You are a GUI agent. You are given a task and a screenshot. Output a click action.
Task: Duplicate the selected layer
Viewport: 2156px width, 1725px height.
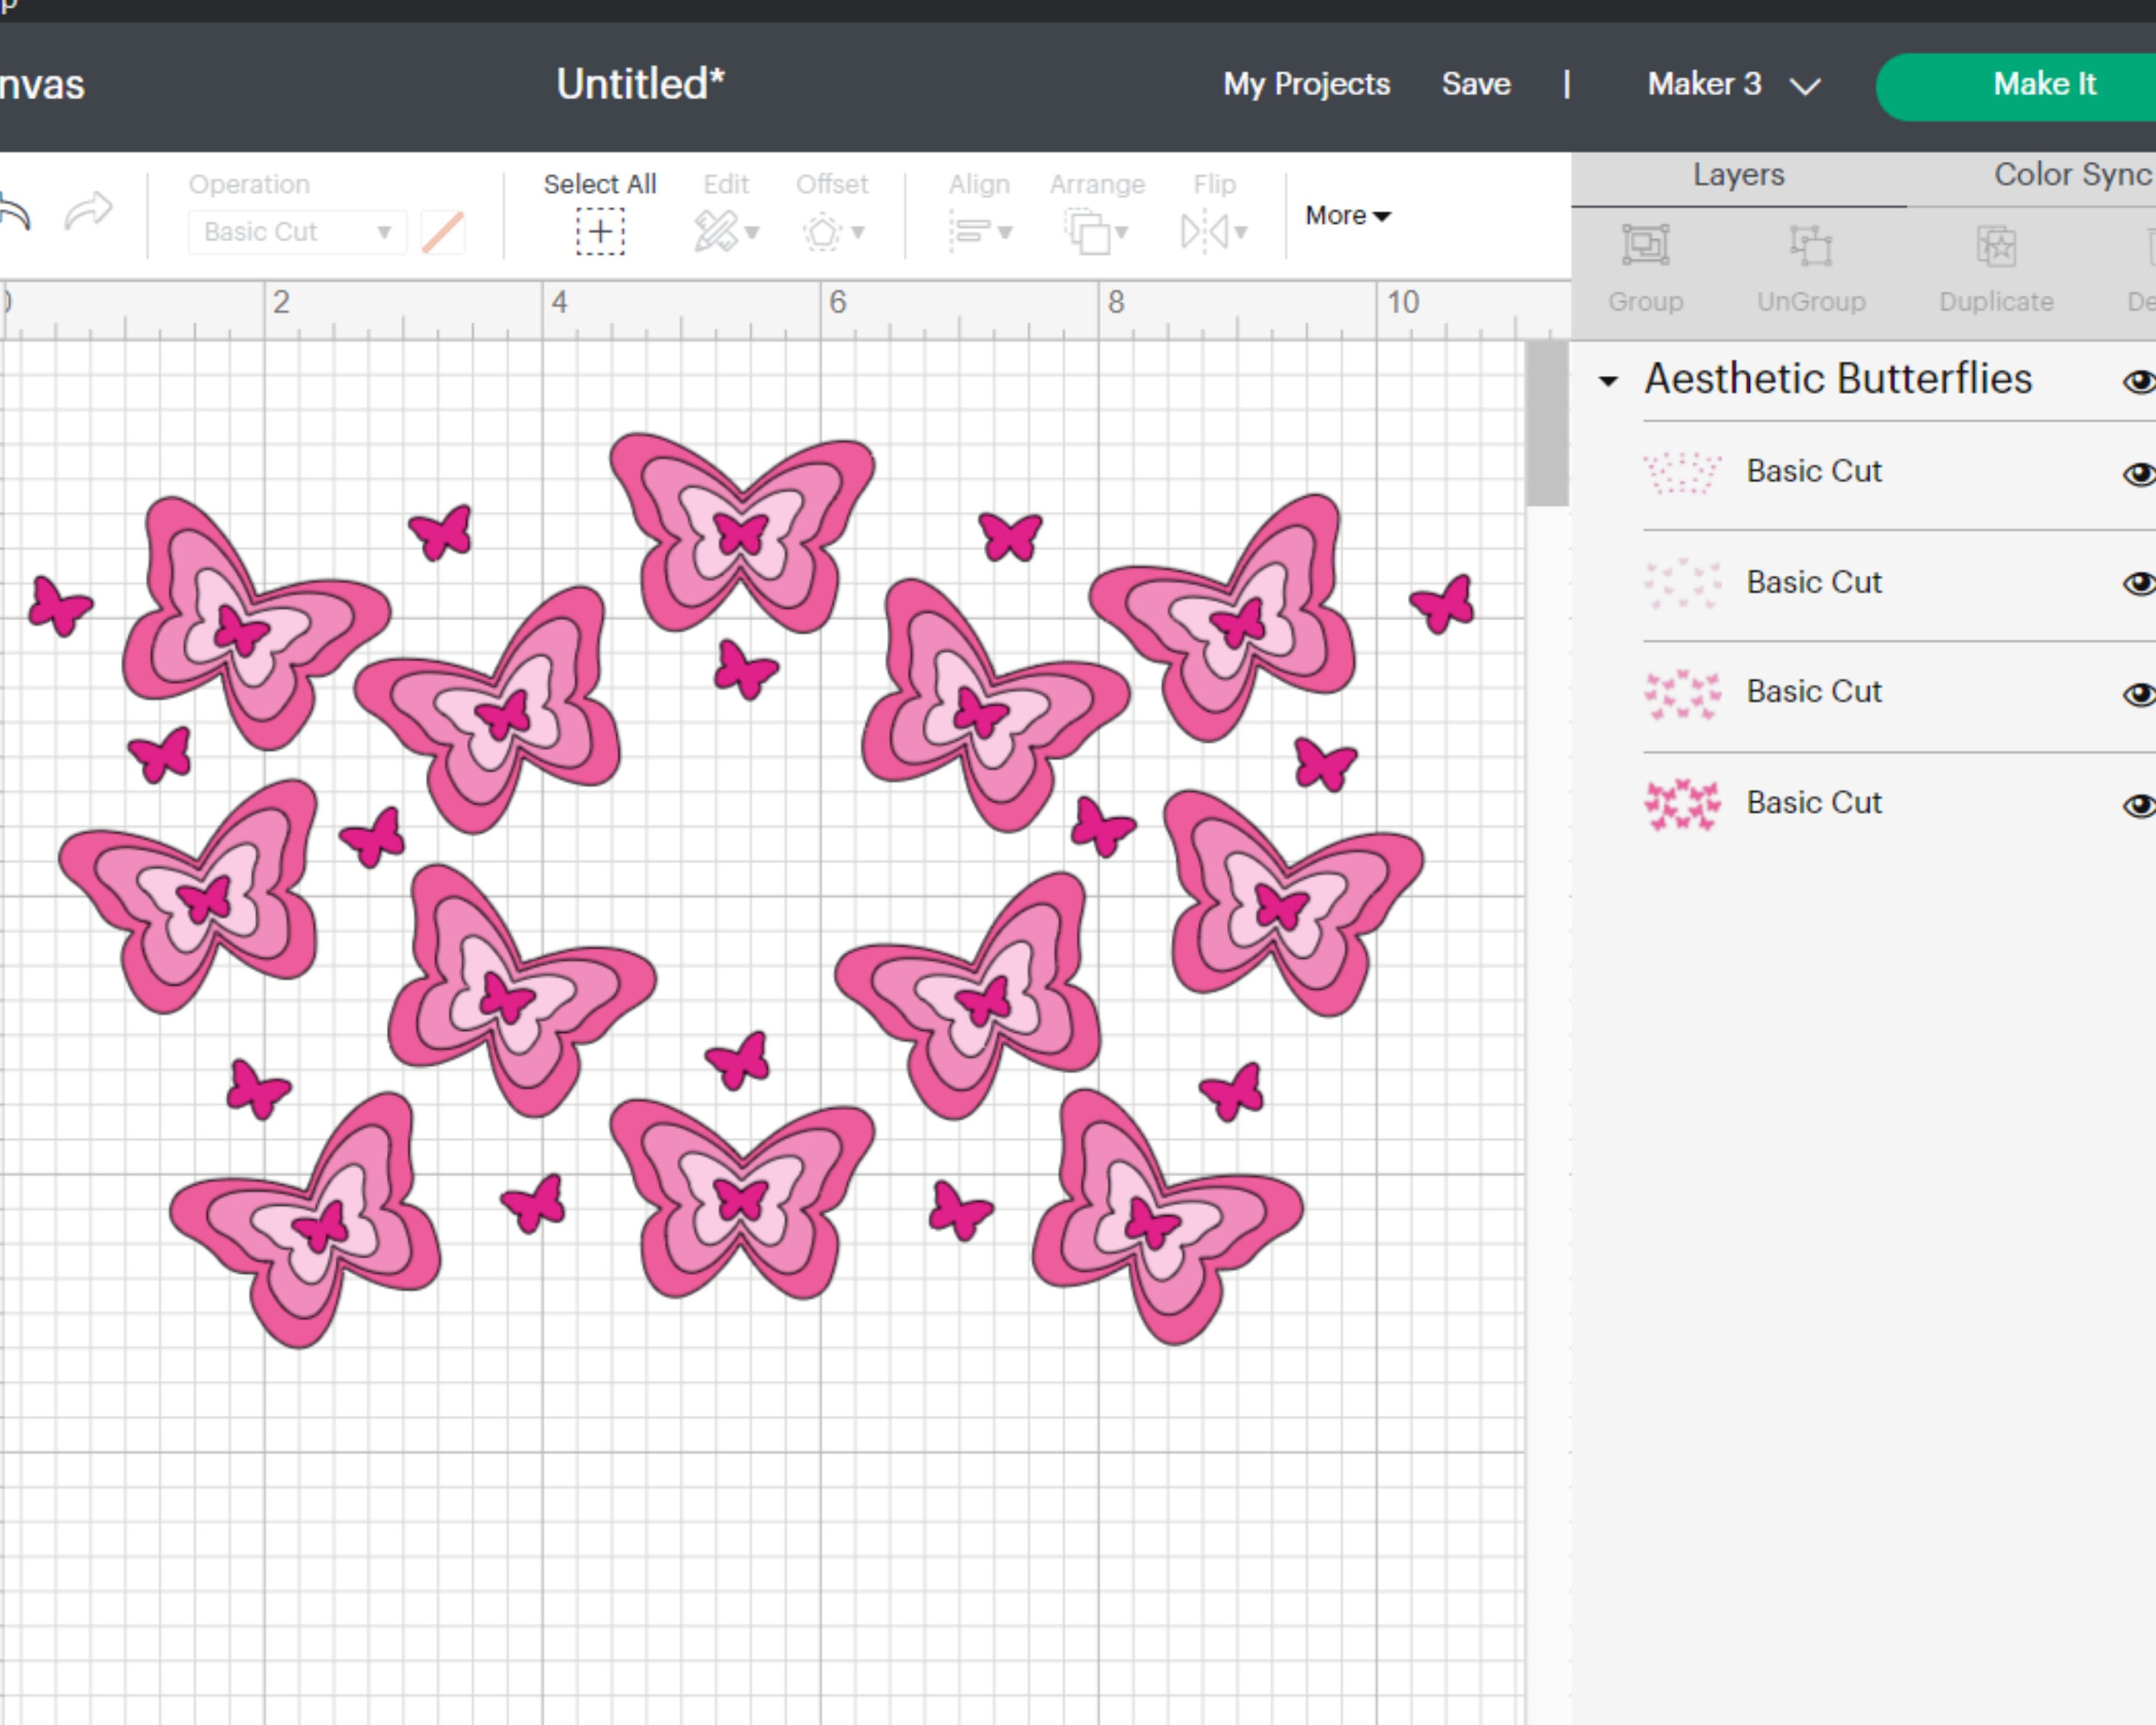(1994, 265)
